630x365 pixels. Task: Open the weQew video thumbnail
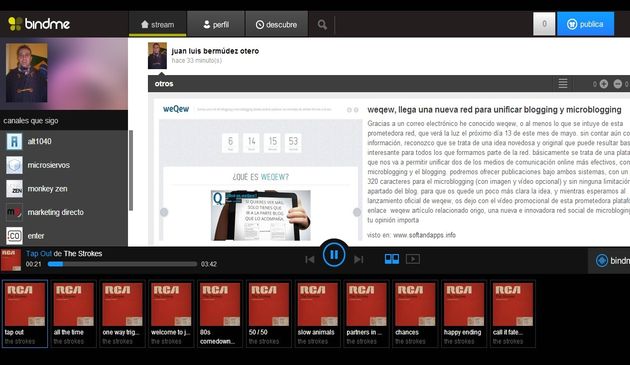(261, 215)
